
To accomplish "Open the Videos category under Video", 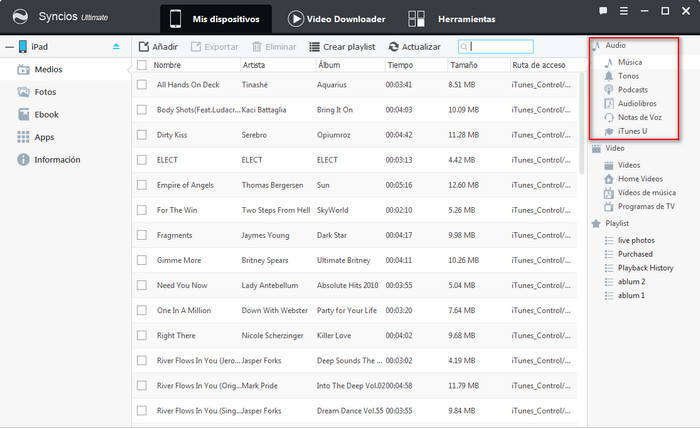I will pyautogui.click(x=629, y=165).
